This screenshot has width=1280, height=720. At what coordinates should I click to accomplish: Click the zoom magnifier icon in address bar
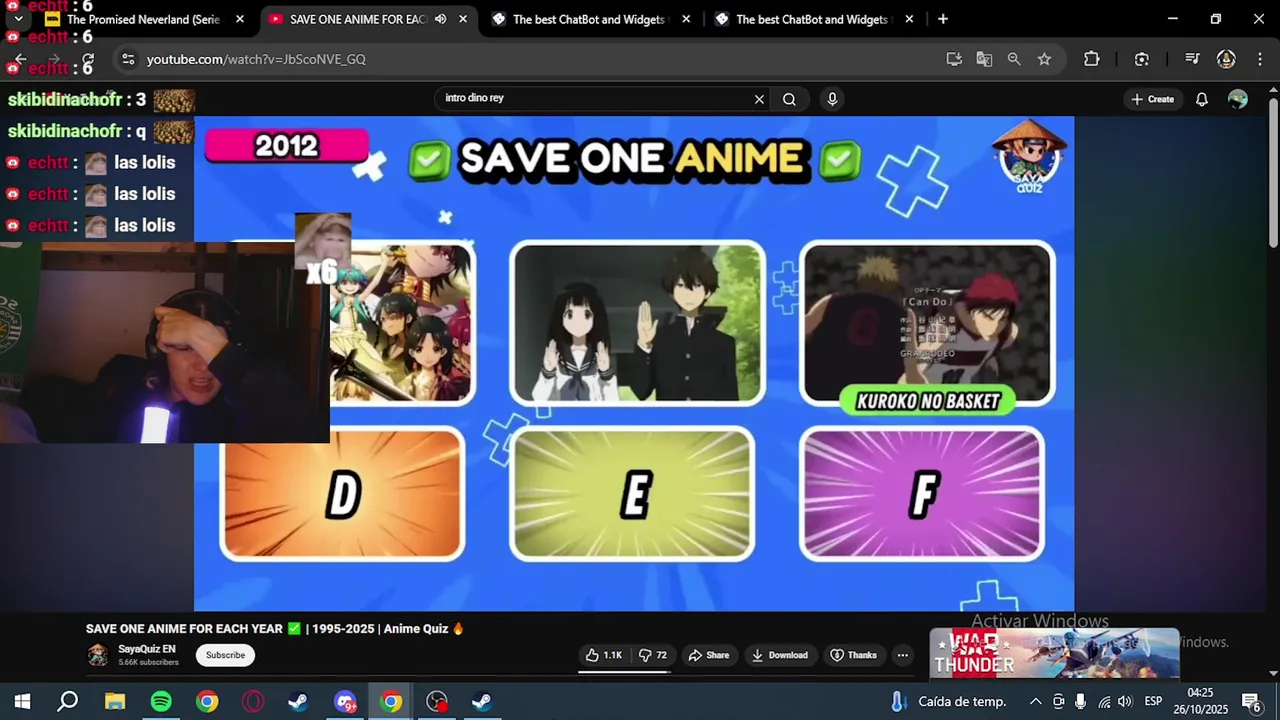(x=1014, y=59)
